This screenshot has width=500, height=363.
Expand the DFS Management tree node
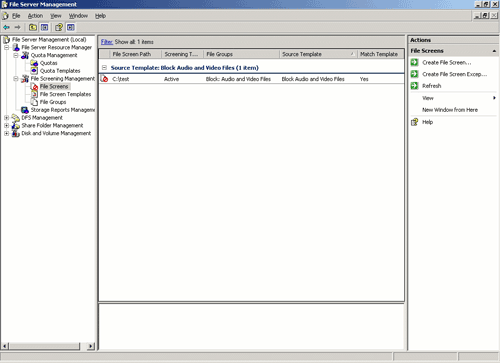tap(6, 118)
